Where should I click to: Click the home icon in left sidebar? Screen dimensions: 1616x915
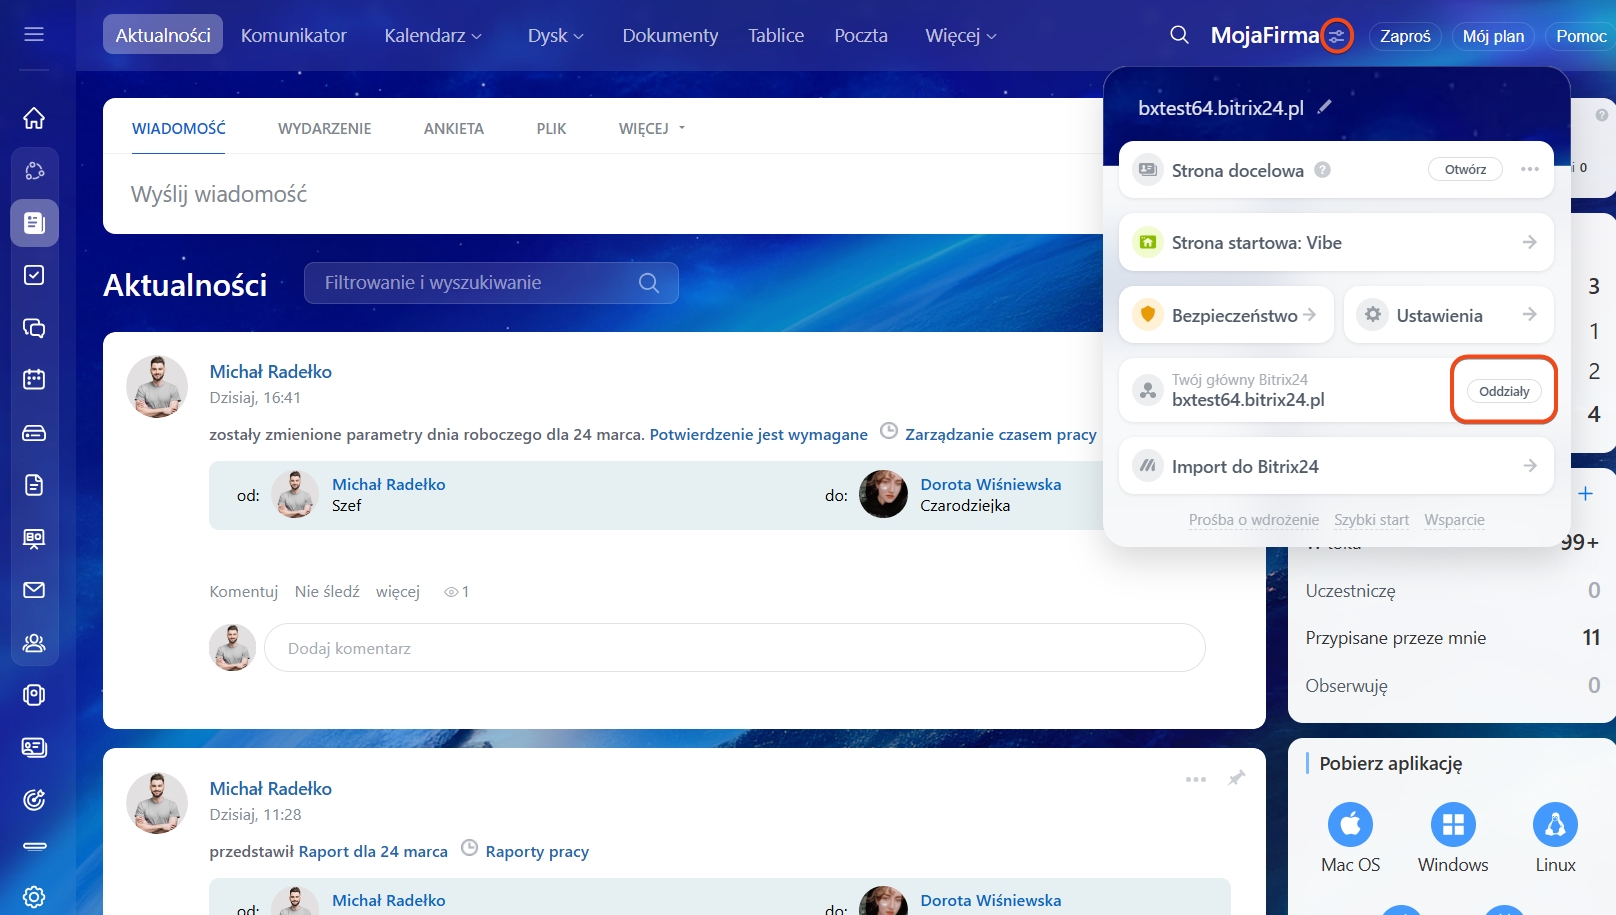click(34, 118)
